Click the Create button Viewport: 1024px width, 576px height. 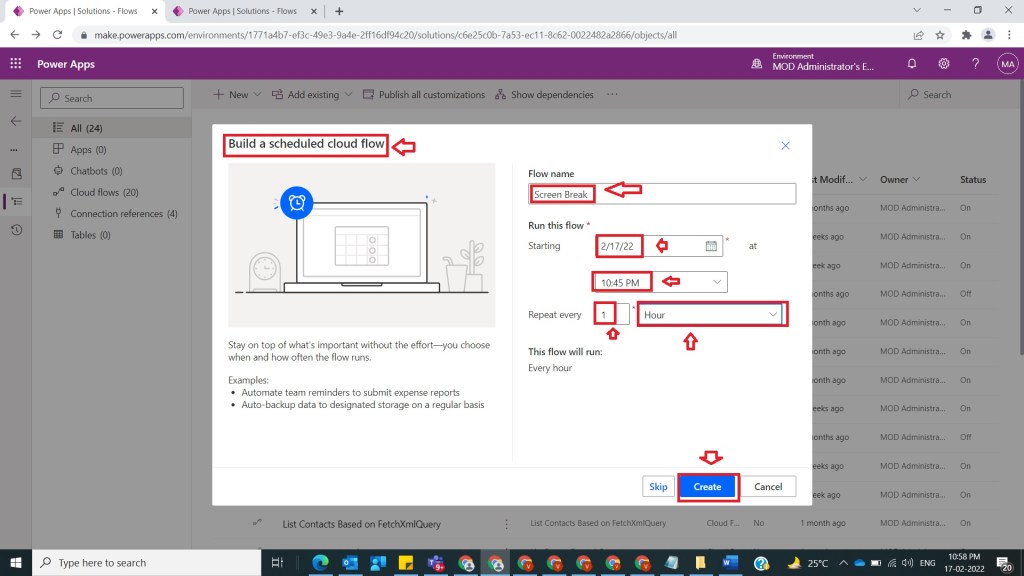pyautogui.click(x=707, y=487)
